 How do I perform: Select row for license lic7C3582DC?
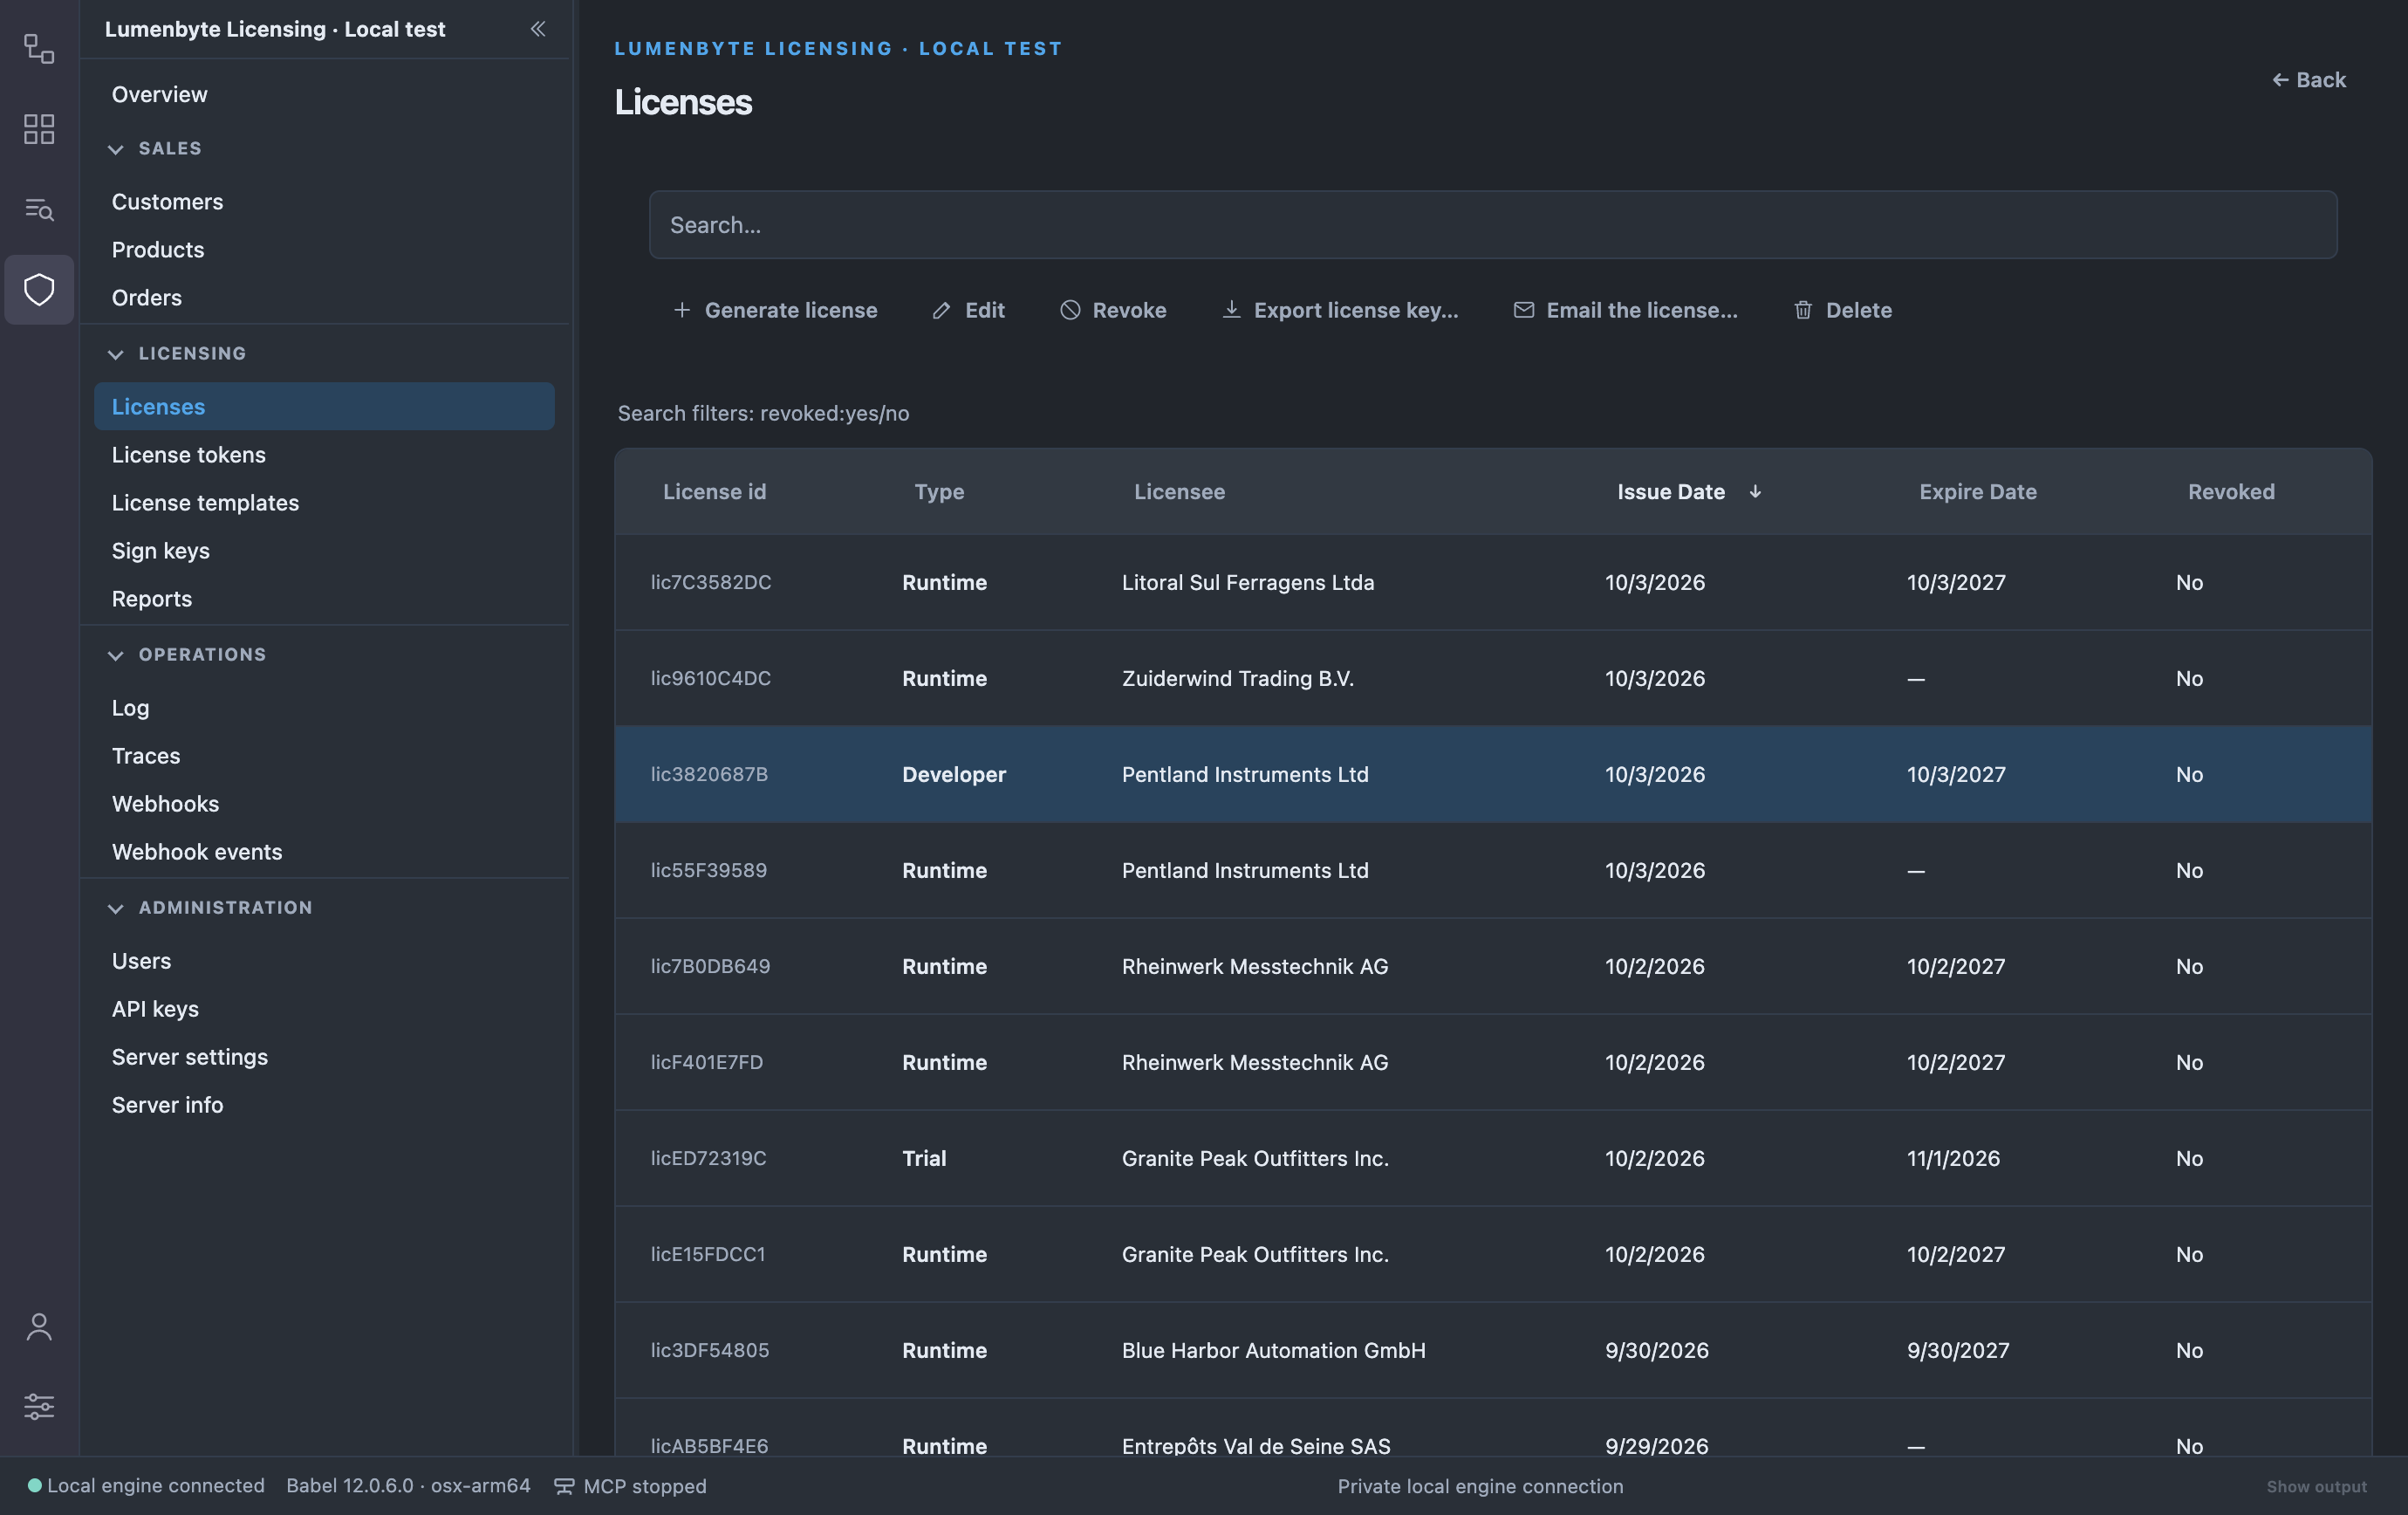[1493, 582]
